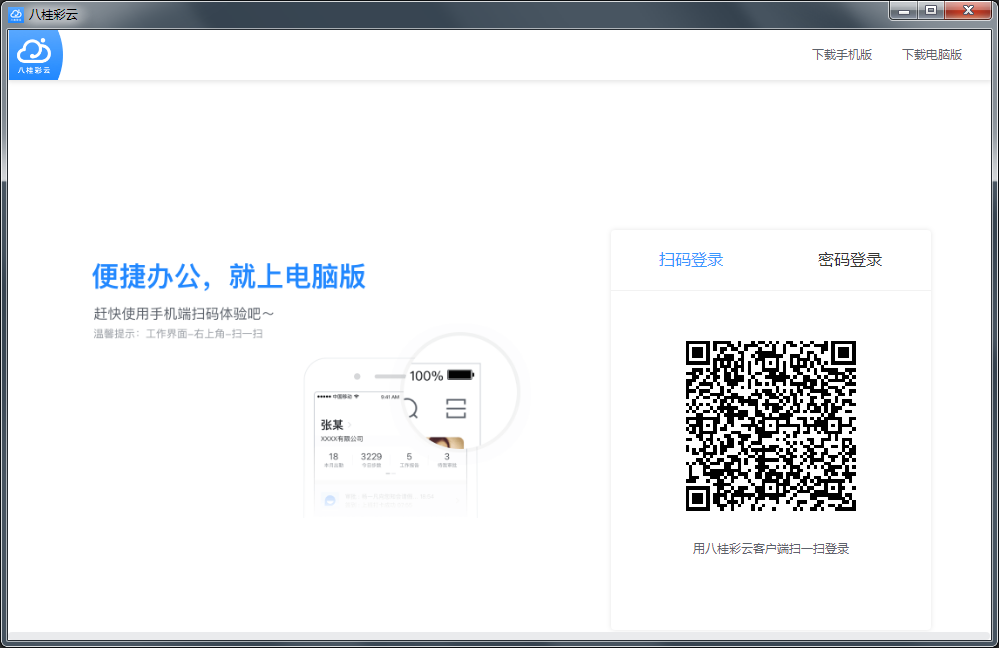Click the scan icon in the phone illustration
The width and height of the screenshot is (999, 648).
(x=456, y=408)
